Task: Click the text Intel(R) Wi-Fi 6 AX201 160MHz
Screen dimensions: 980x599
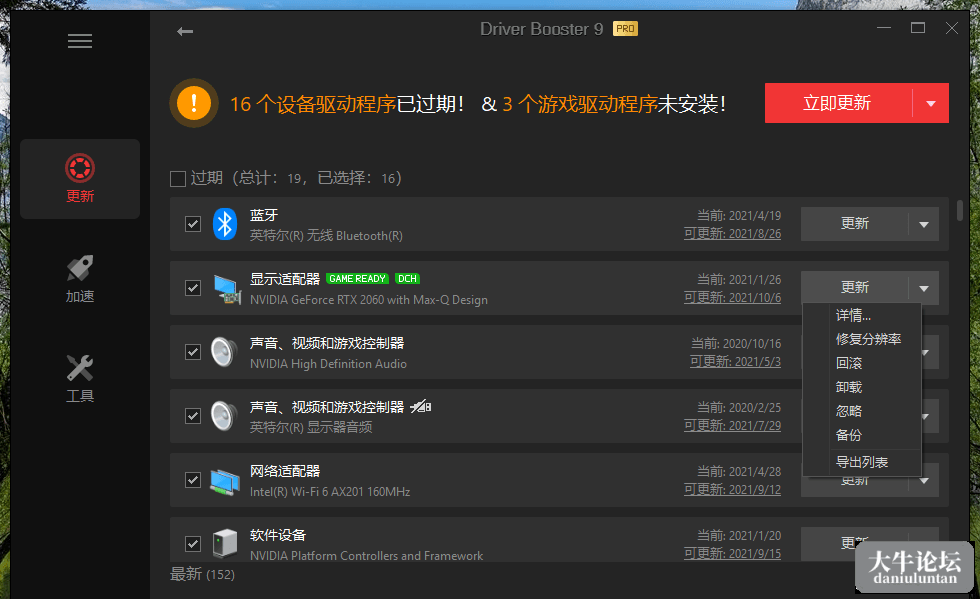Action: pyautogui.click(x=330, y=492)
